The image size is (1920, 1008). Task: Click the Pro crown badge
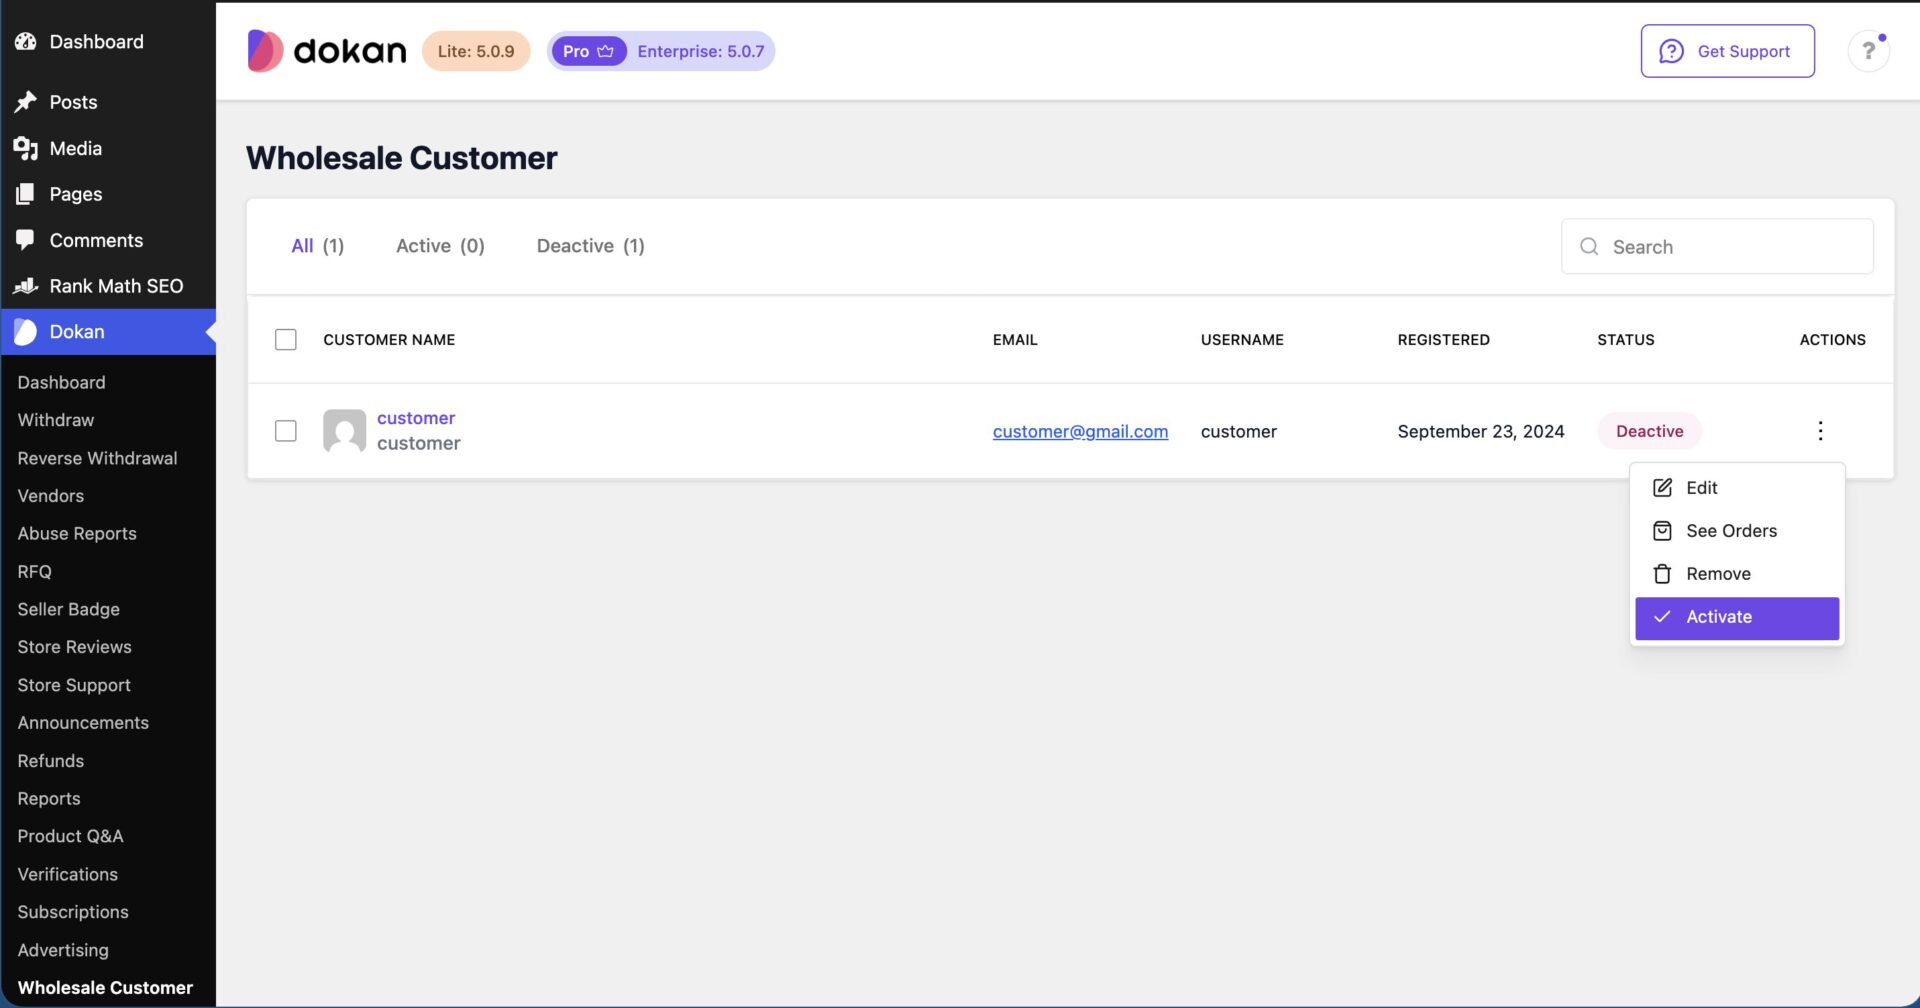[588, 51]
